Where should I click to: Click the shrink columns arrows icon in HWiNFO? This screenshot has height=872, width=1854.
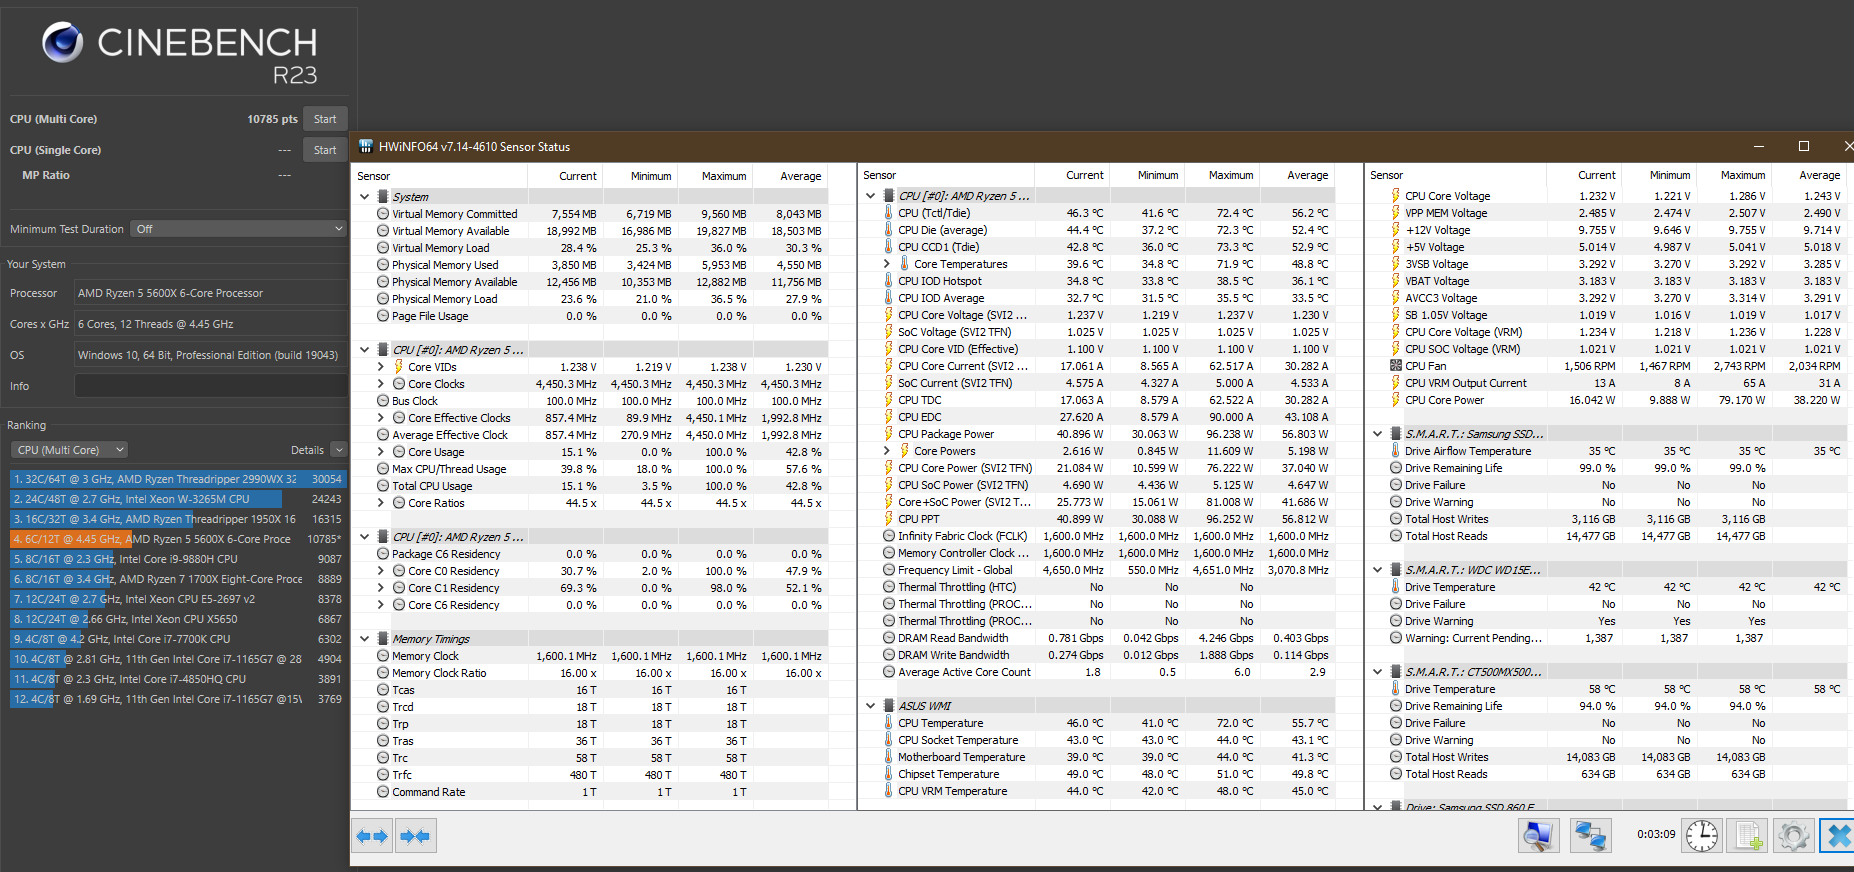(x=415, y=836)
